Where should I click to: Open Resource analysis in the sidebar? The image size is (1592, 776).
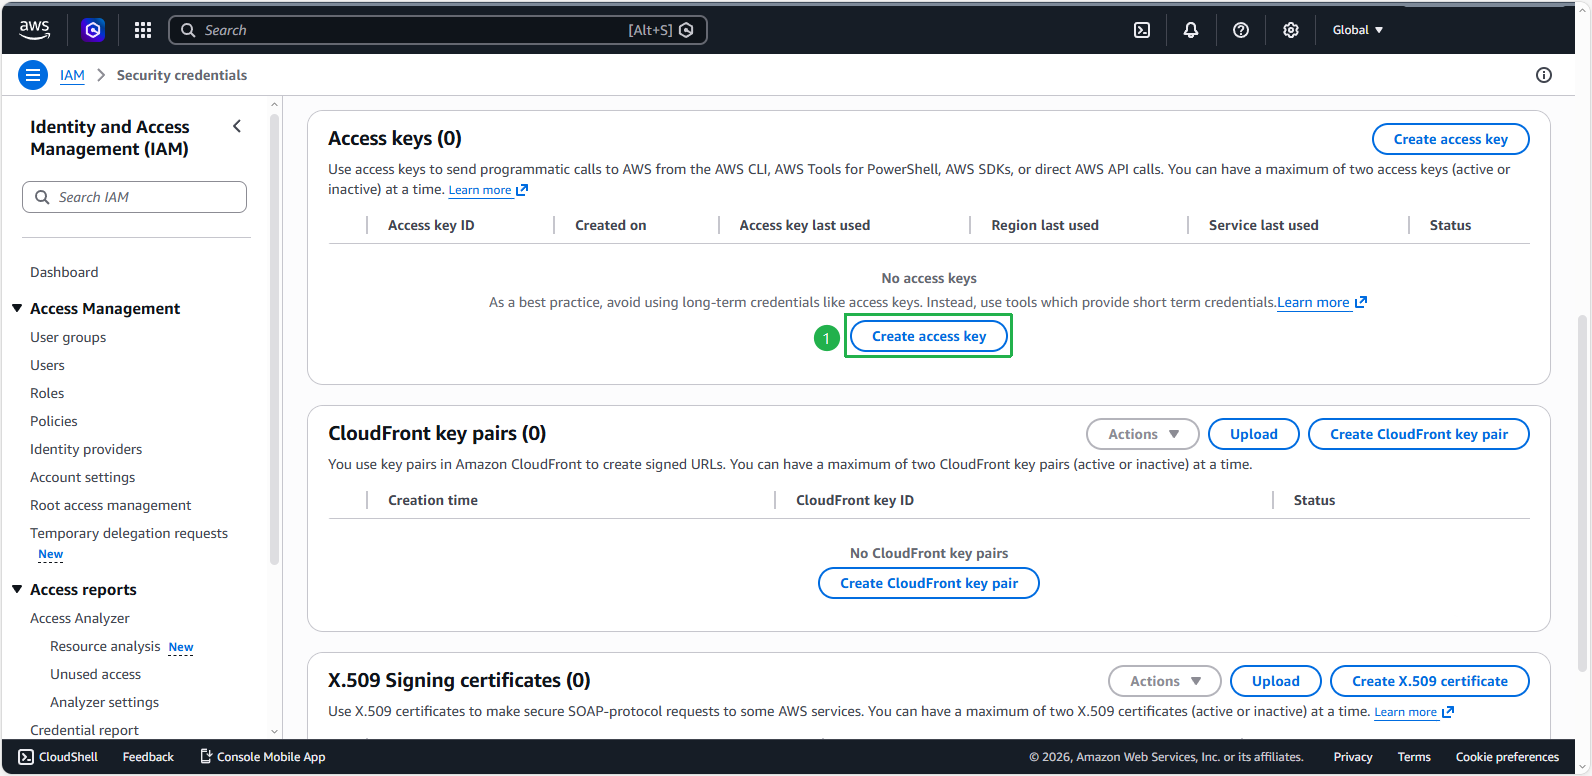(x=105, y=646)
